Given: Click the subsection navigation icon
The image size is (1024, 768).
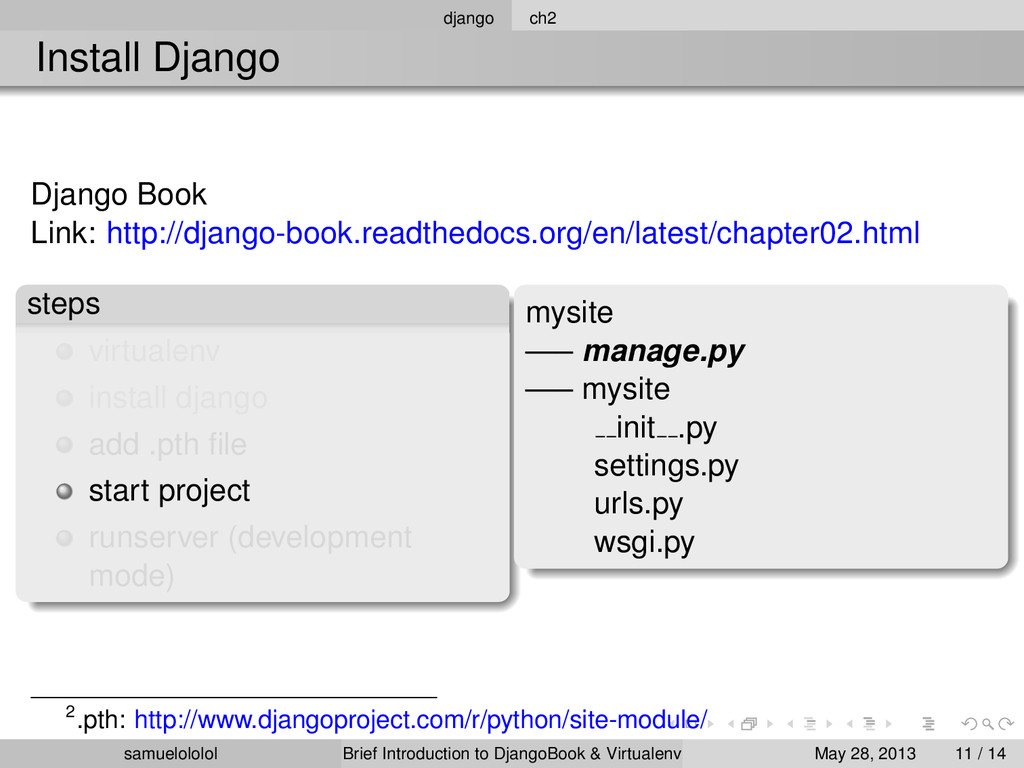Looking at the screenshot, I should click(810, 724).
